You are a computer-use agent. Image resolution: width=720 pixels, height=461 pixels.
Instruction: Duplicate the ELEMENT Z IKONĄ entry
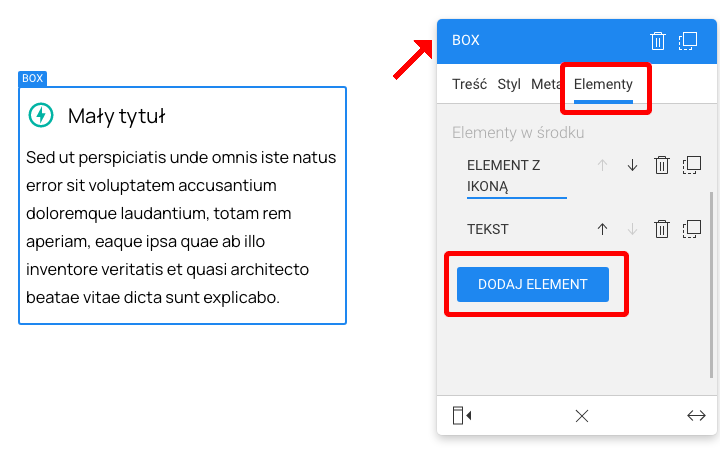coord(691,166)
